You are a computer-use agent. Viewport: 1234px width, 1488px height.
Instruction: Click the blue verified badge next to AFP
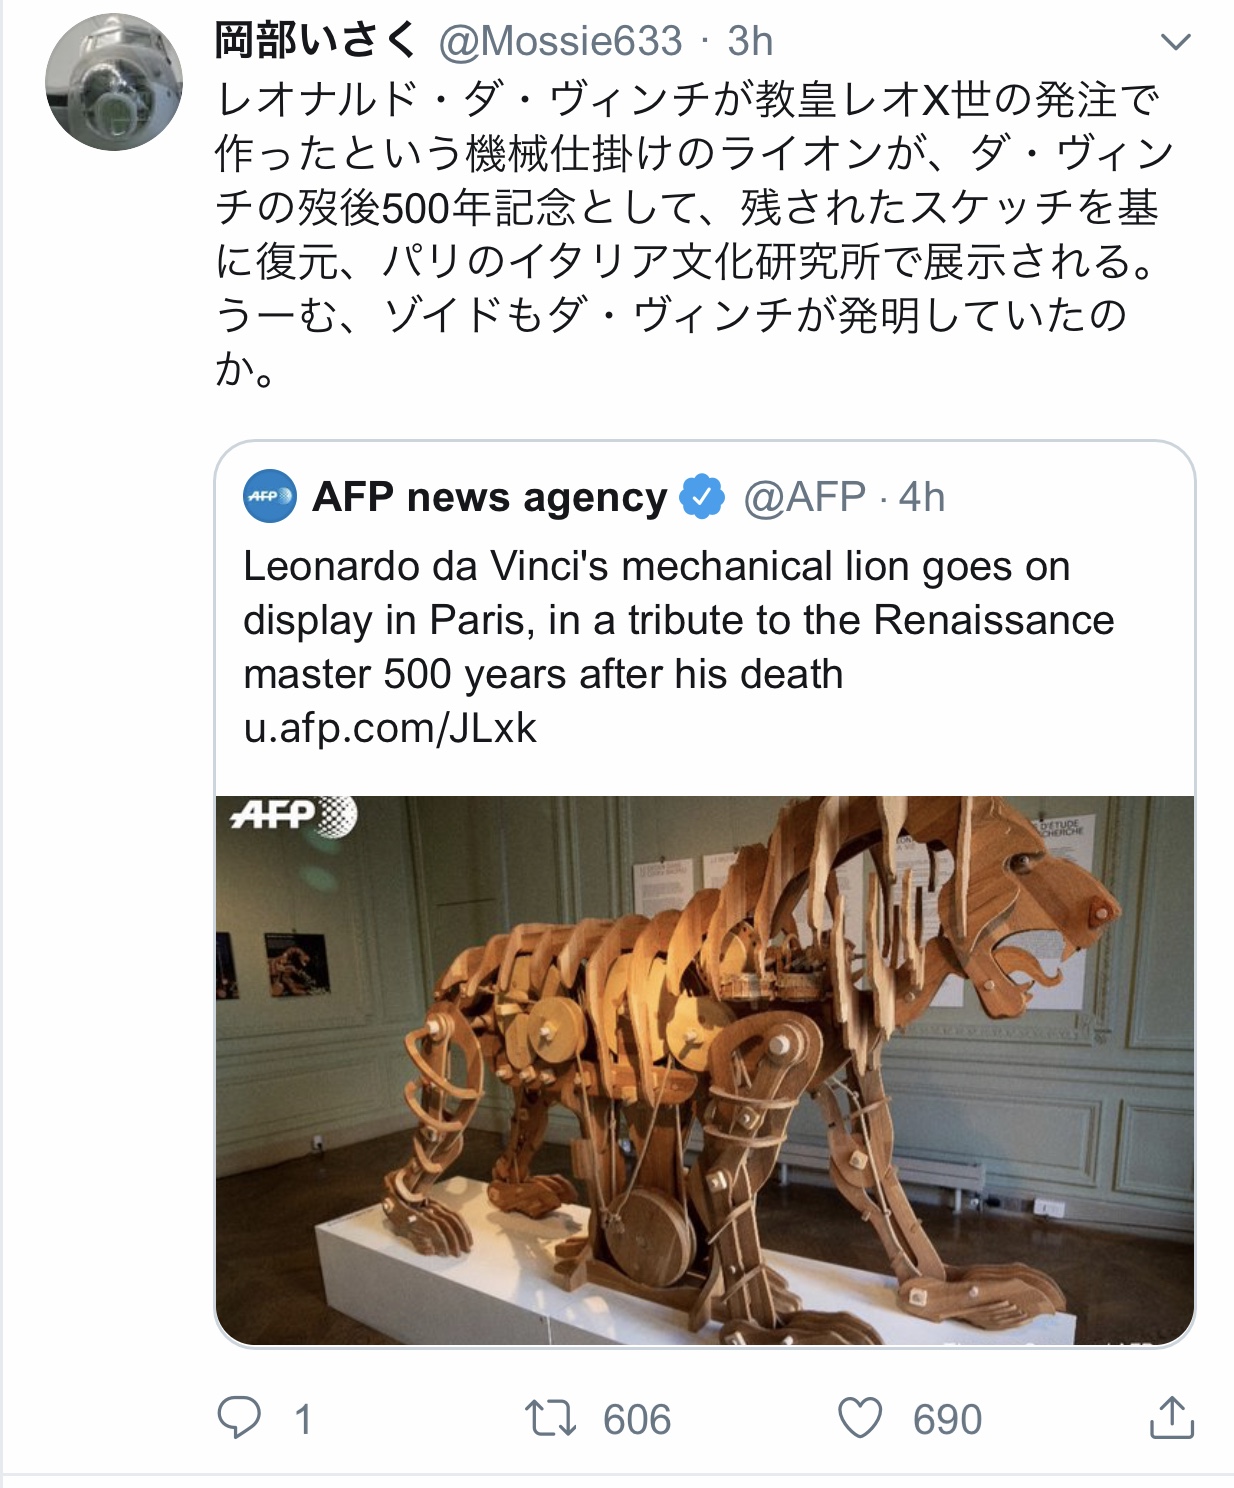pyautogui.click(x=703, y=496)
